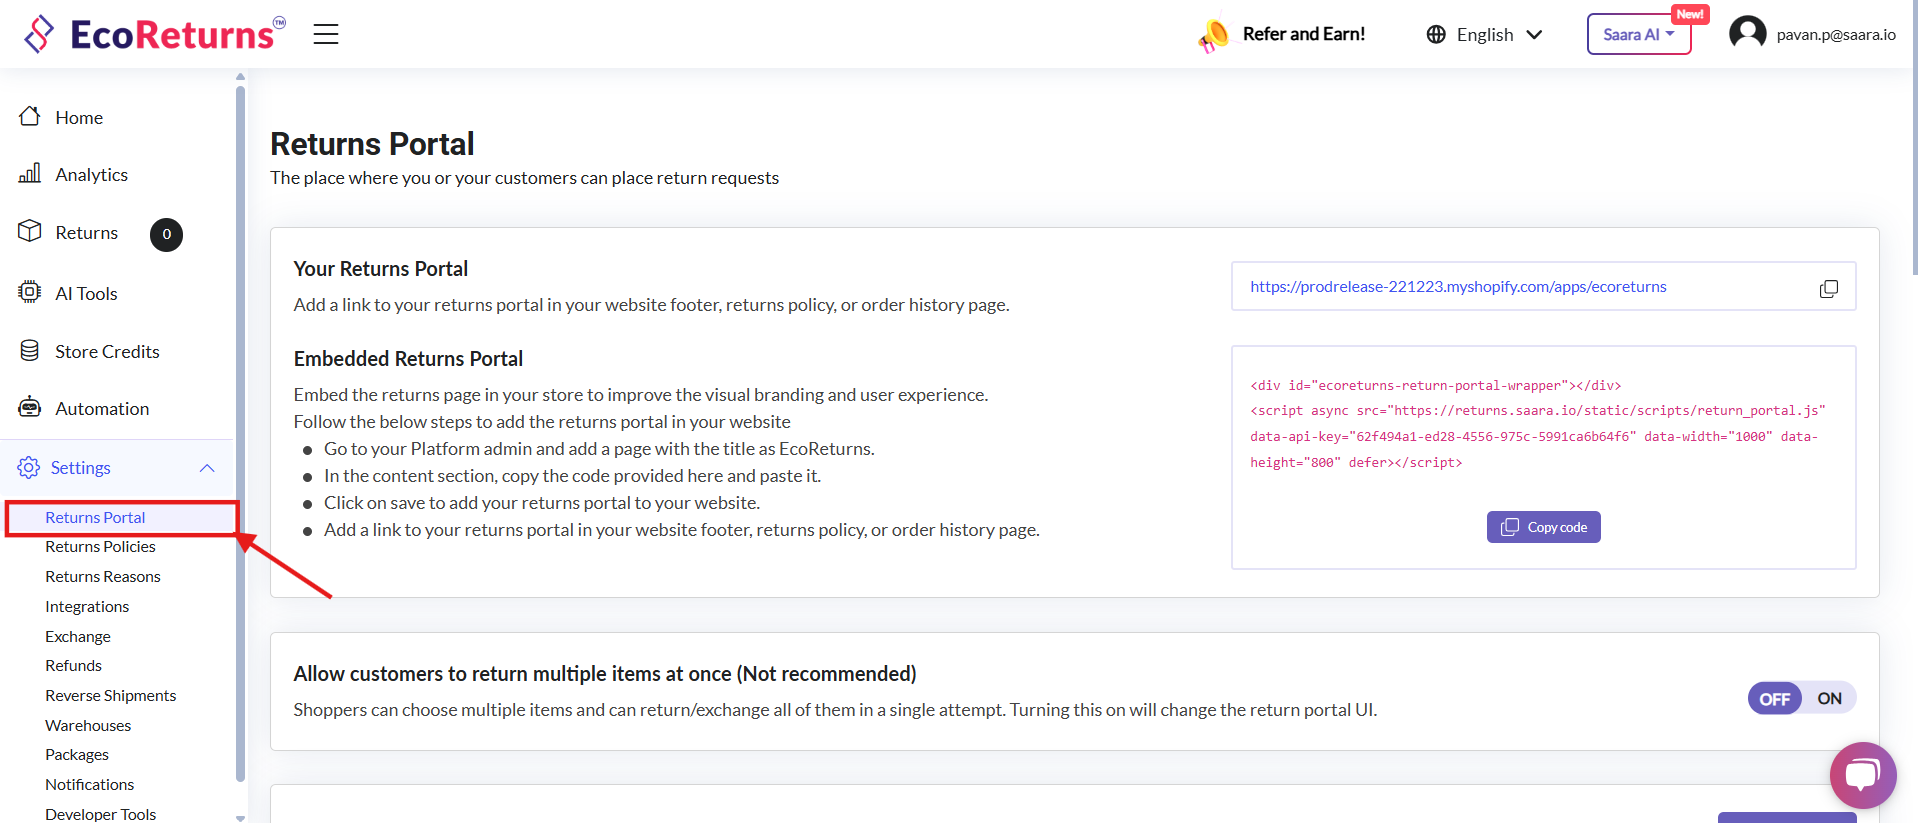Click the copy icon beside portal URL
This screenshot has height=823, width=1918.
coord(1828,288)
